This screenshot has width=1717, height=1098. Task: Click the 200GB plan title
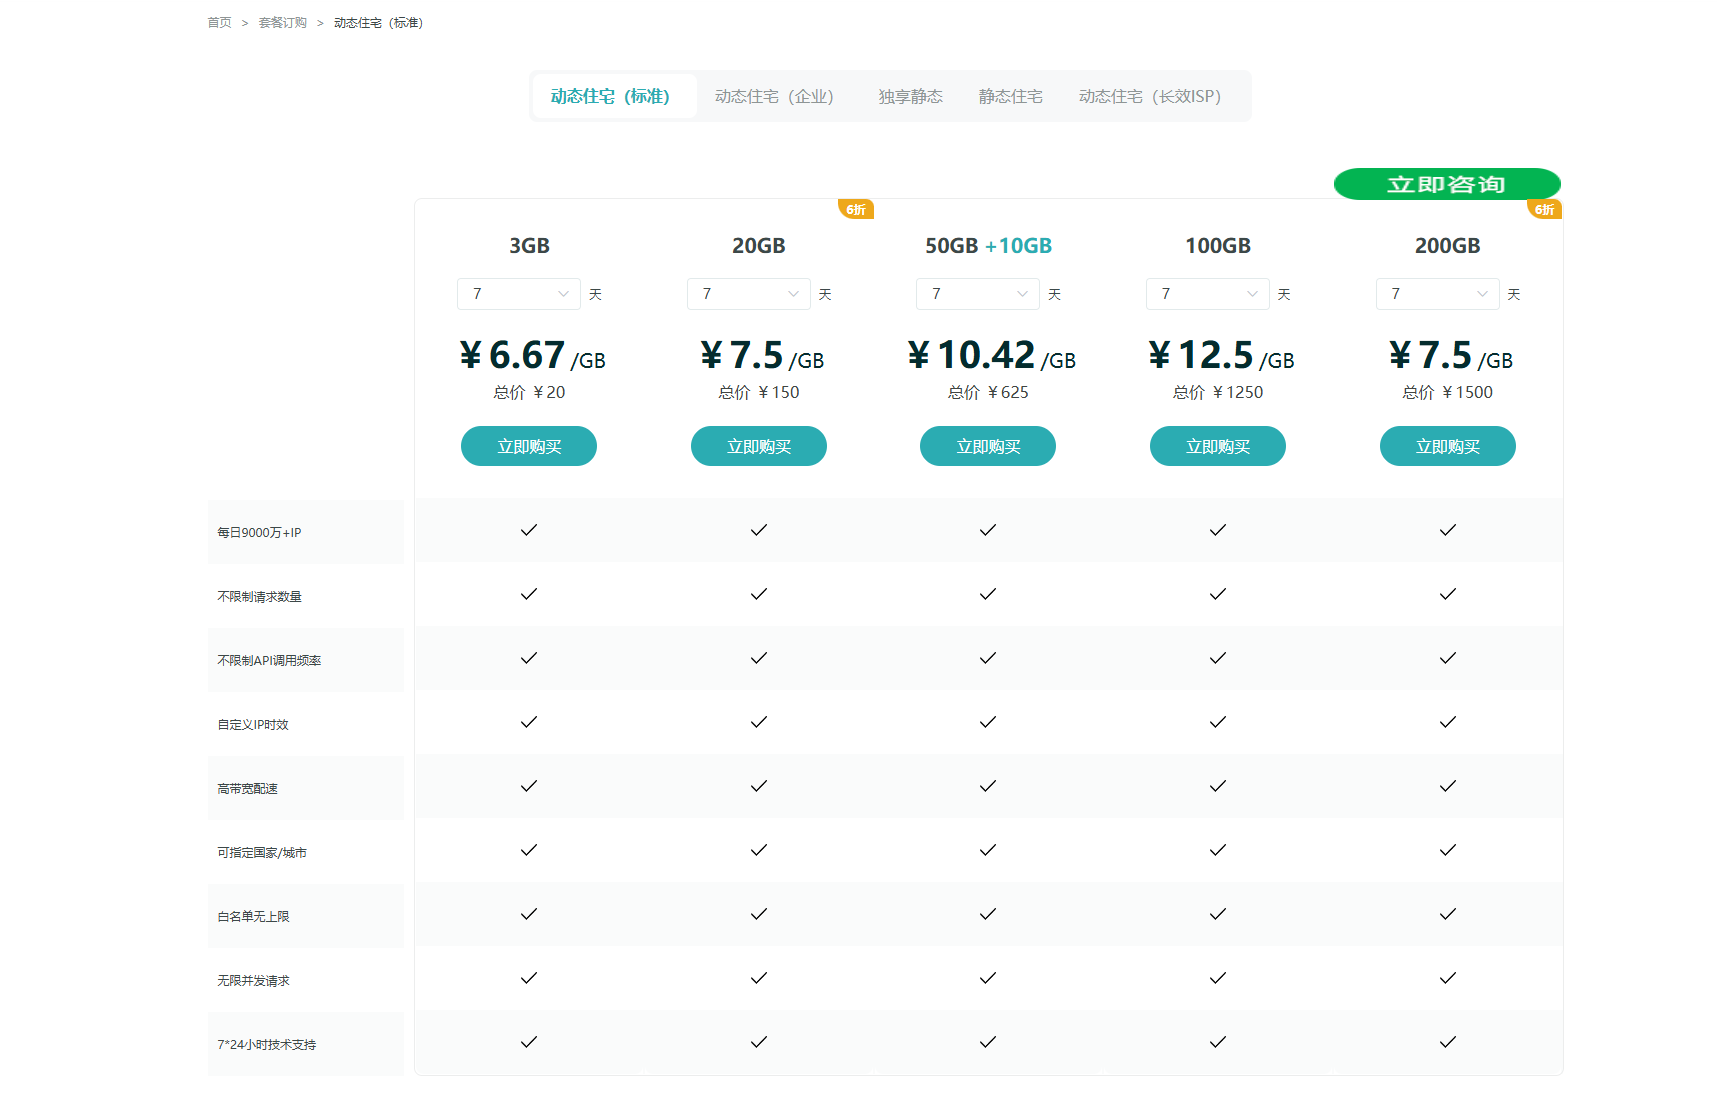pyautogui.click(x=1448, y=246)
